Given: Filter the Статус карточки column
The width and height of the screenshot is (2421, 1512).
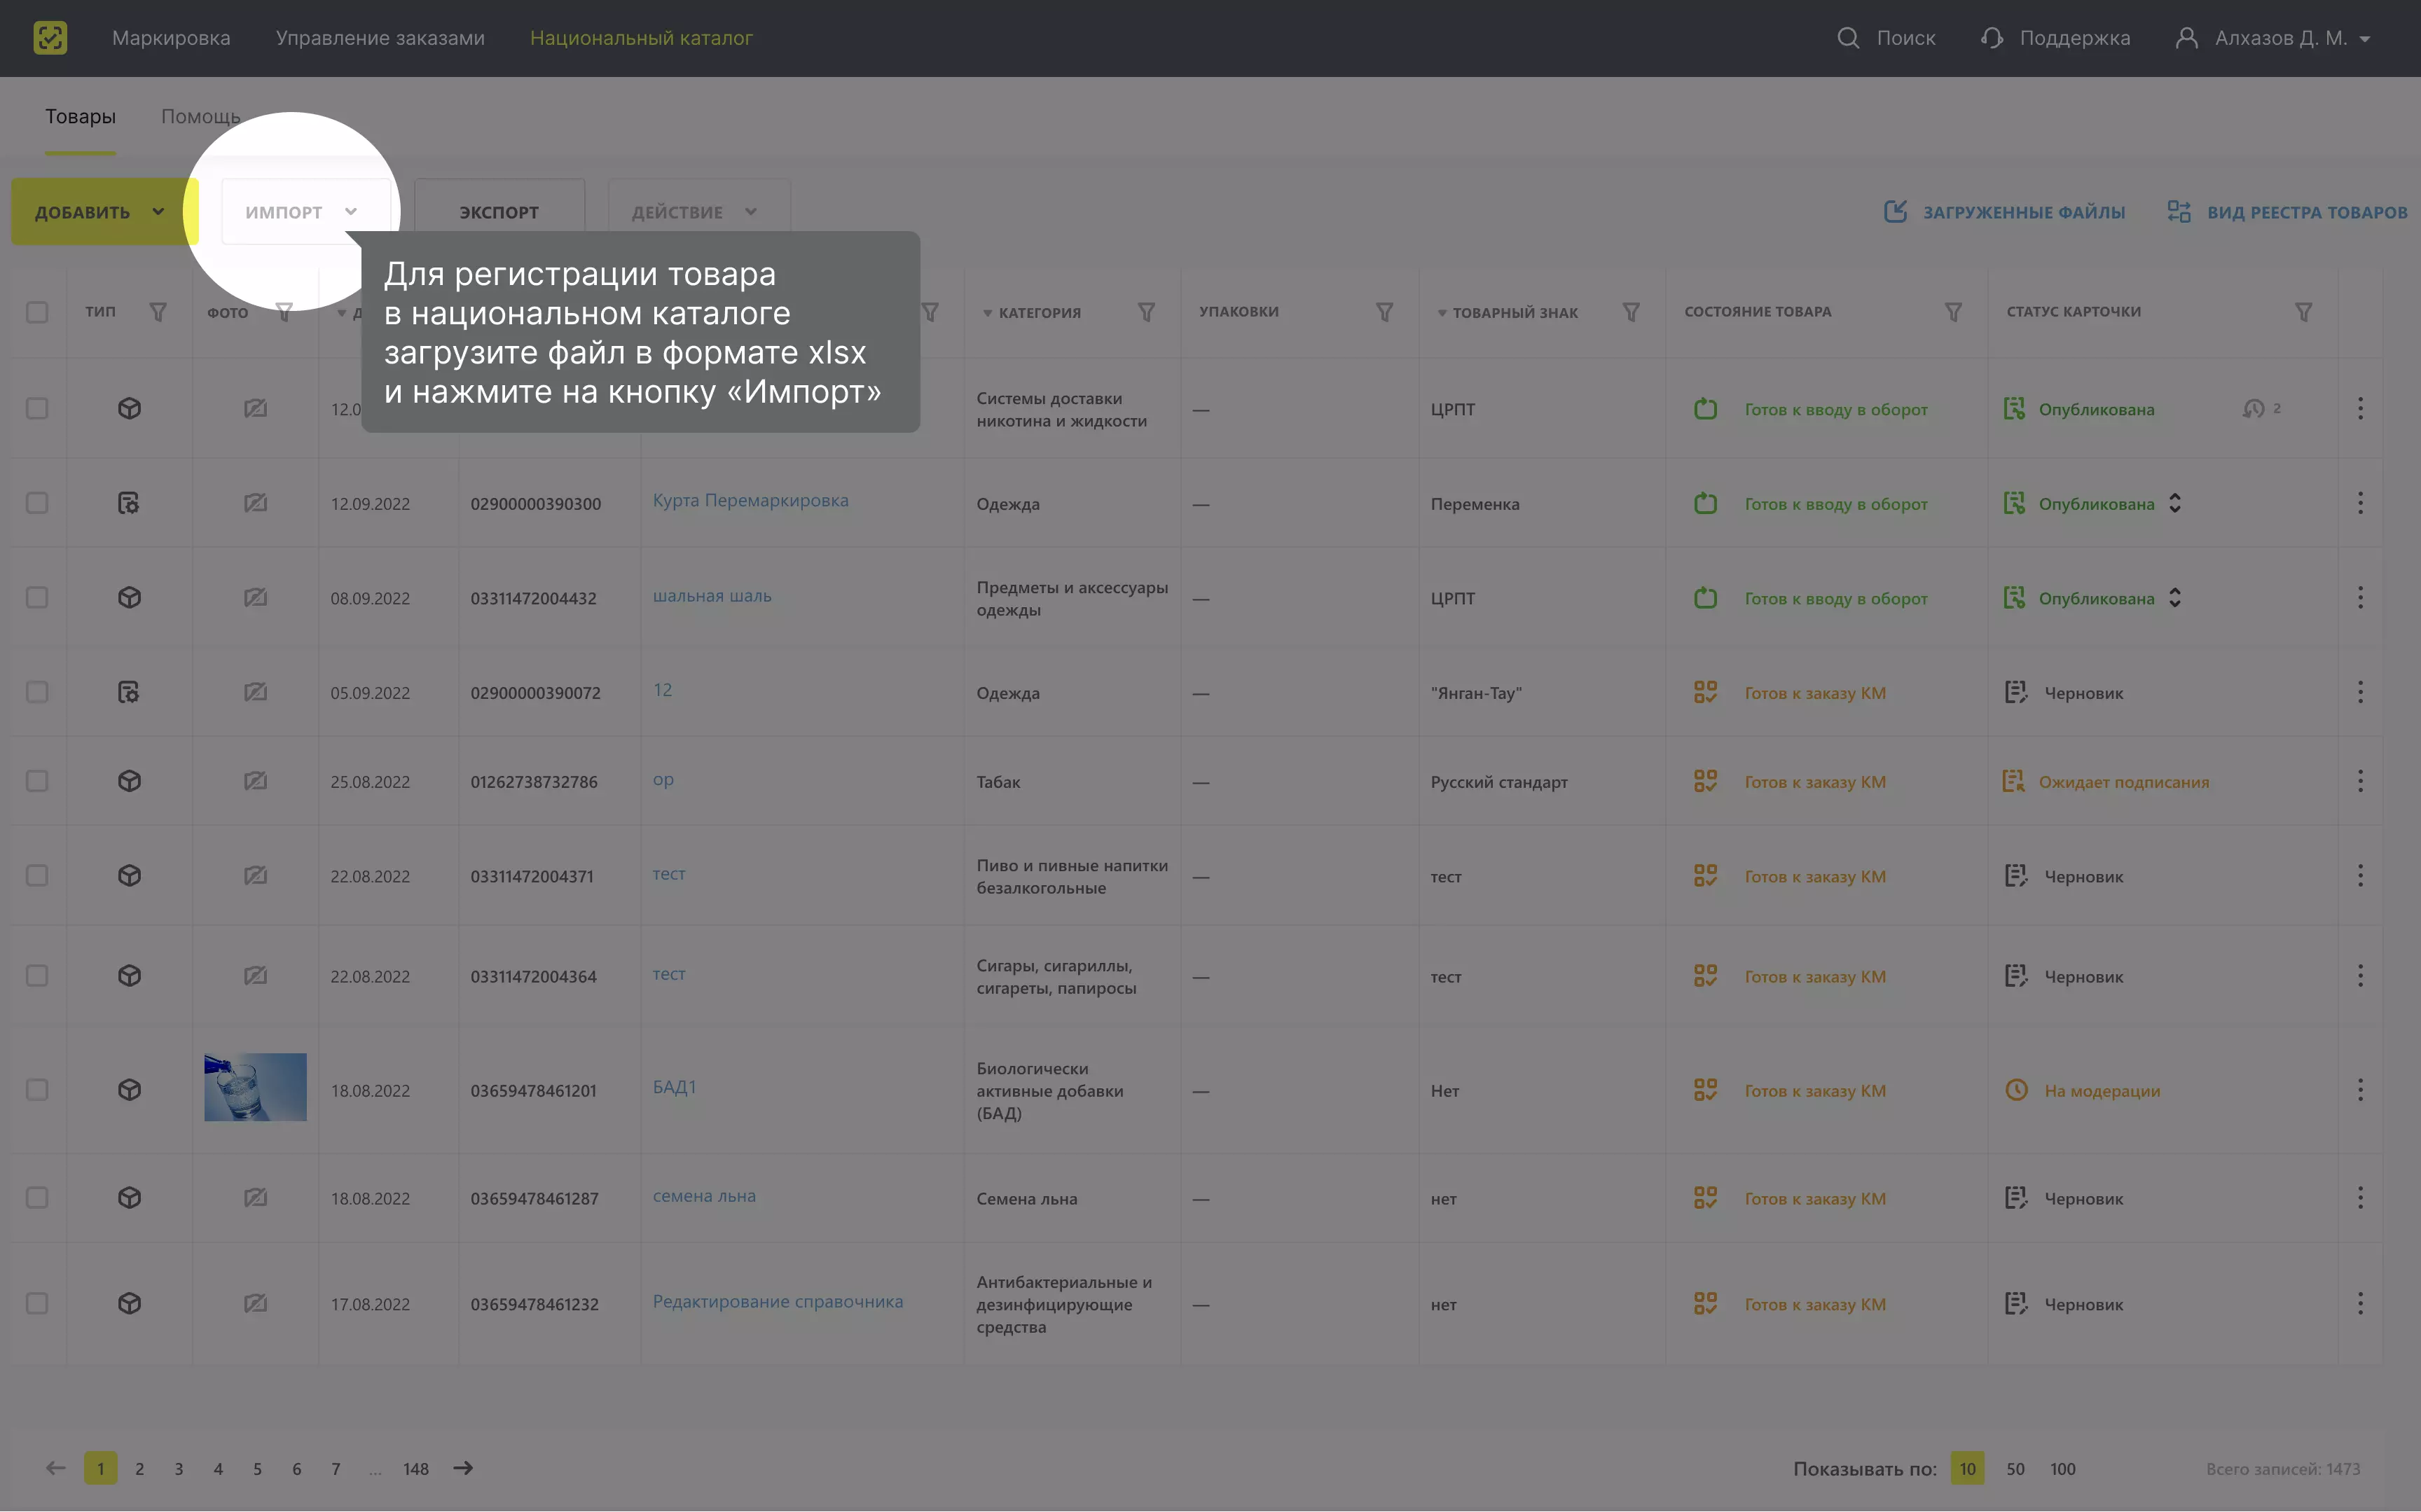Looking at the screenshot, I should point(2303,312).
